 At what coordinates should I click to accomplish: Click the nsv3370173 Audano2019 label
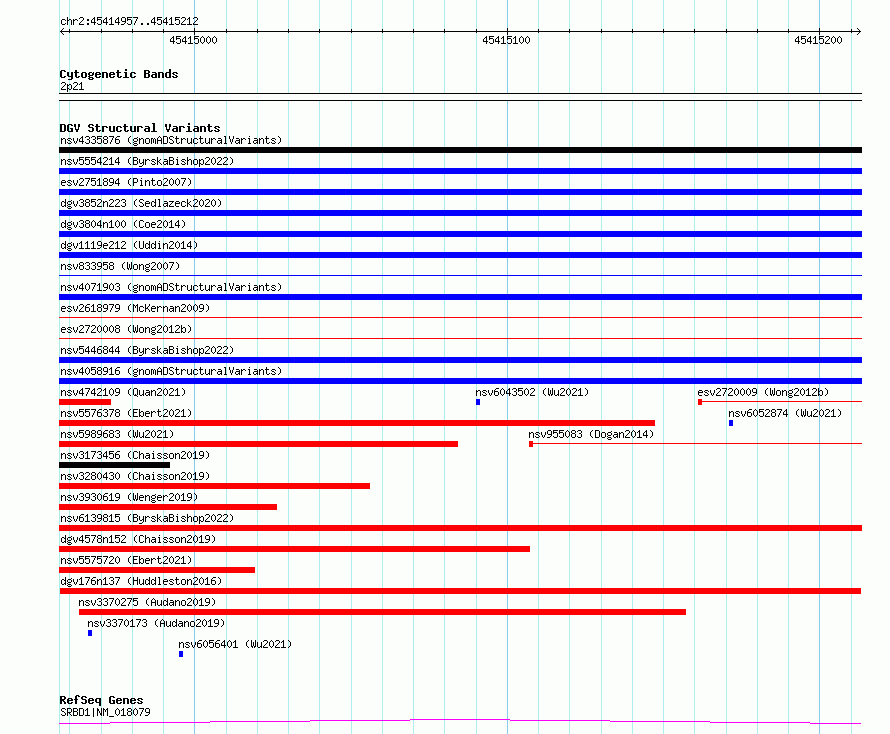156,623
